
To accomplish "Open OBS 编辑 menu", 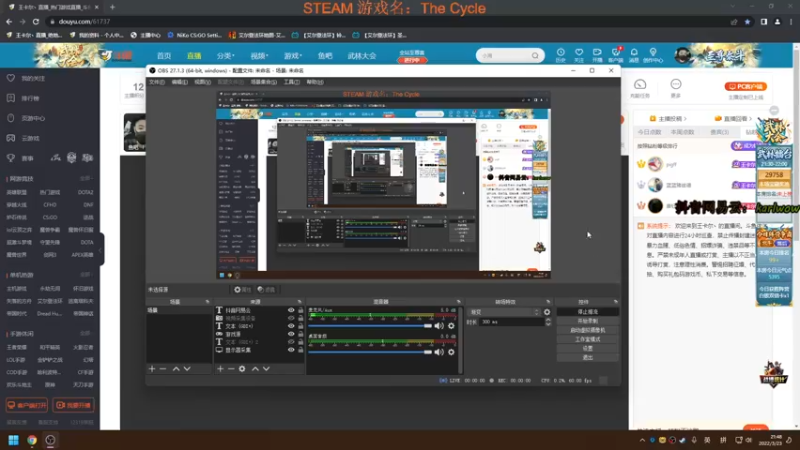I will click(180, 82).
